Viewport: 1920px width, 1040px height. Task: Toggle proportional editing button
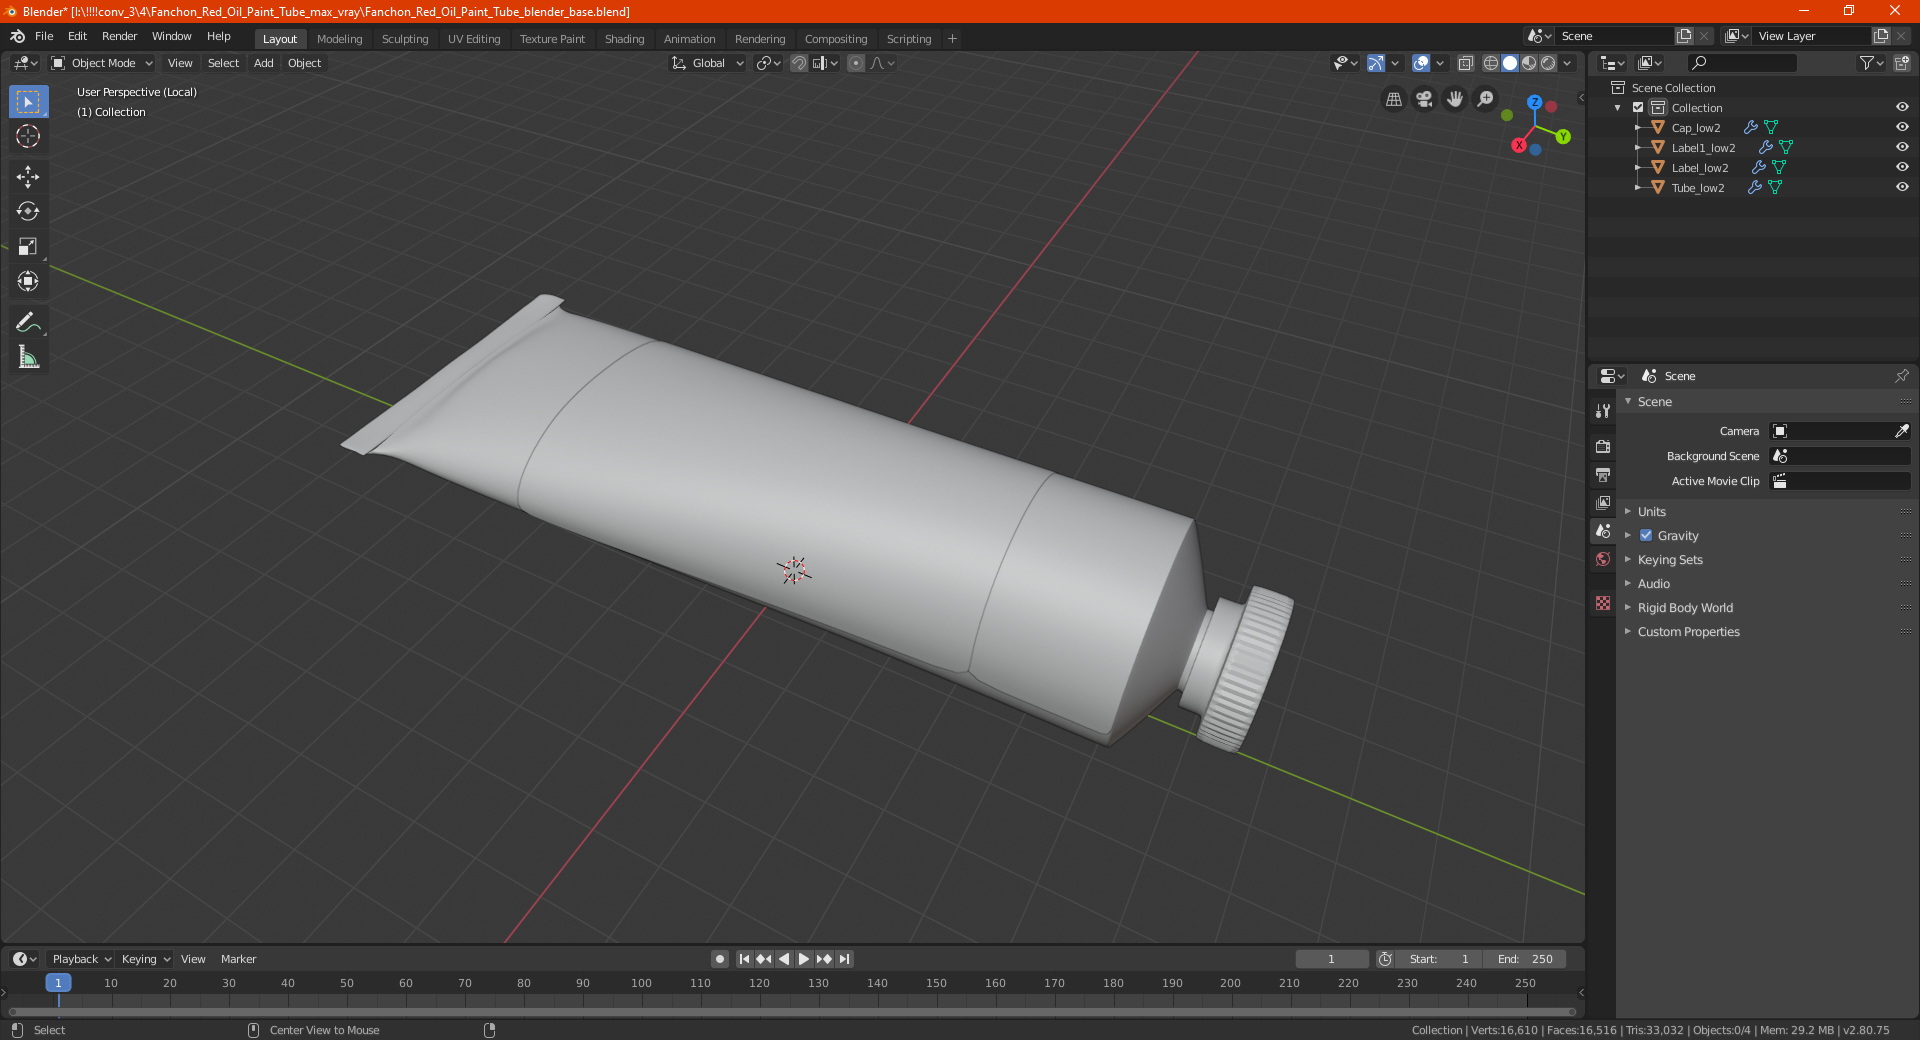click(856, 63)
